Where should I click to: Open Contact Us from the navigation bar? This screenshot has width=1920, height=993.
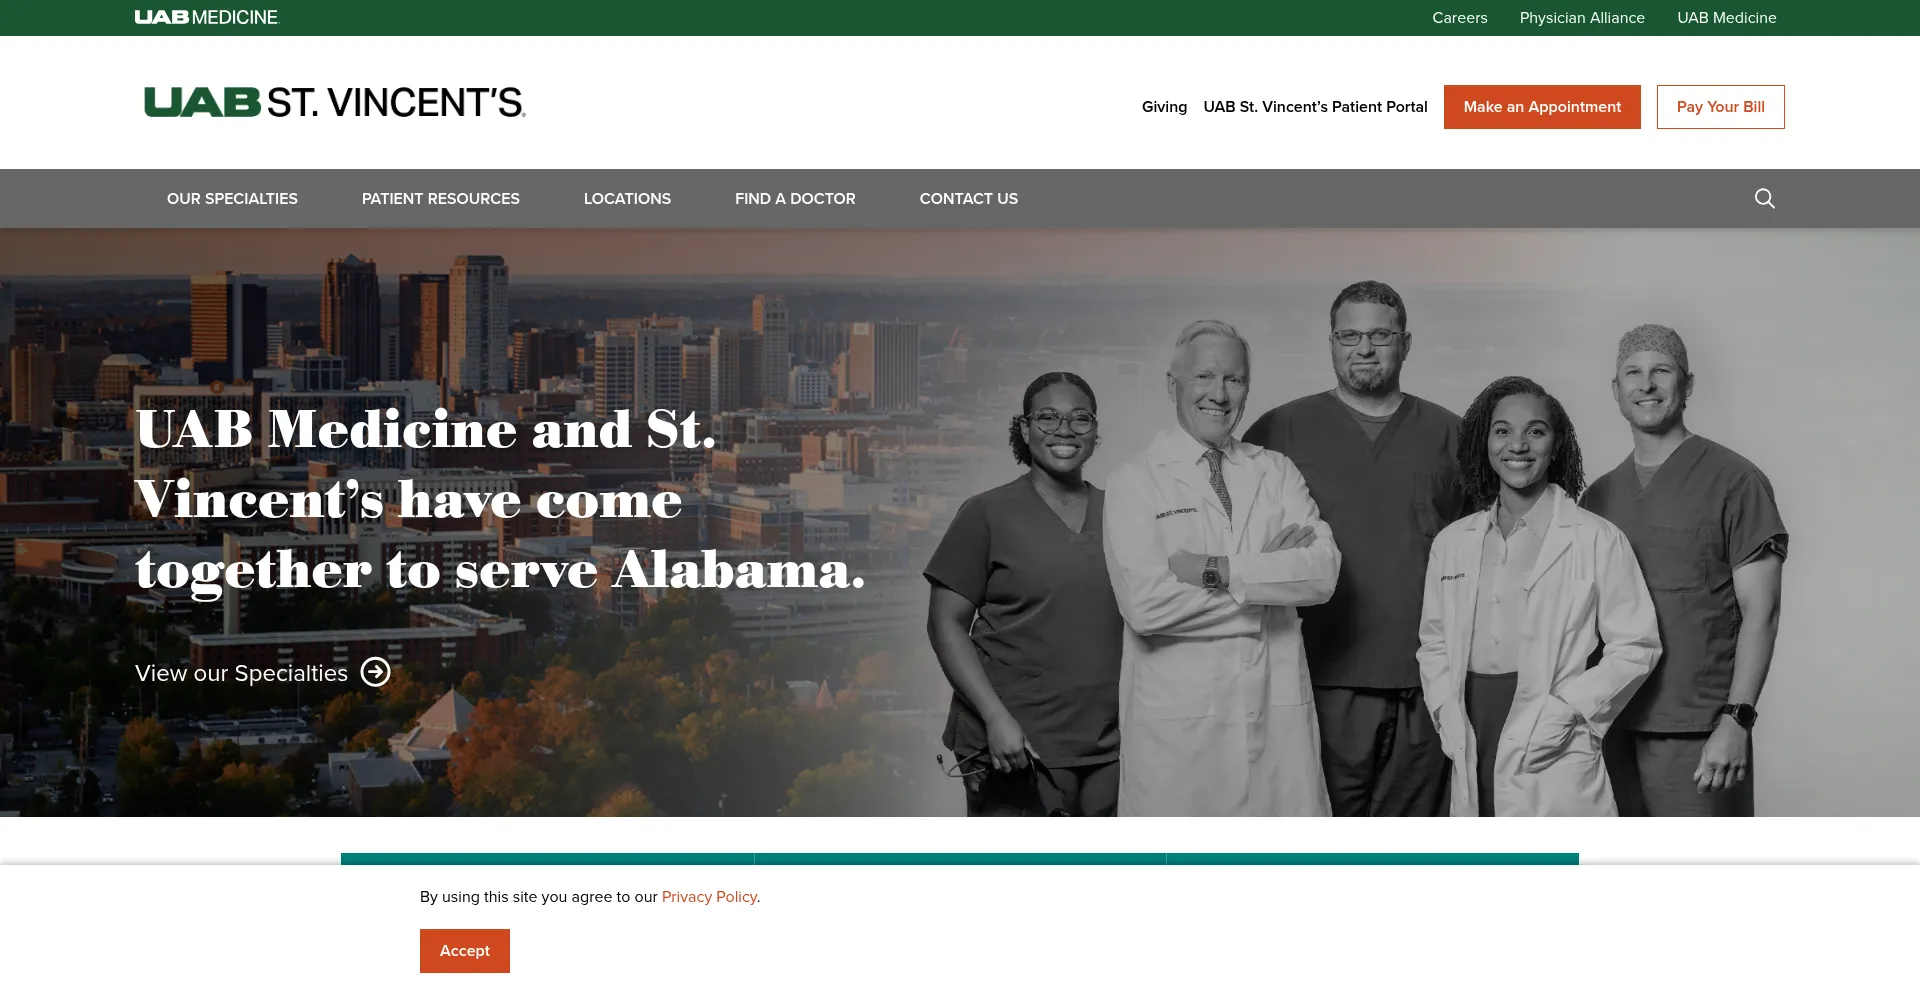coord(969,198)
